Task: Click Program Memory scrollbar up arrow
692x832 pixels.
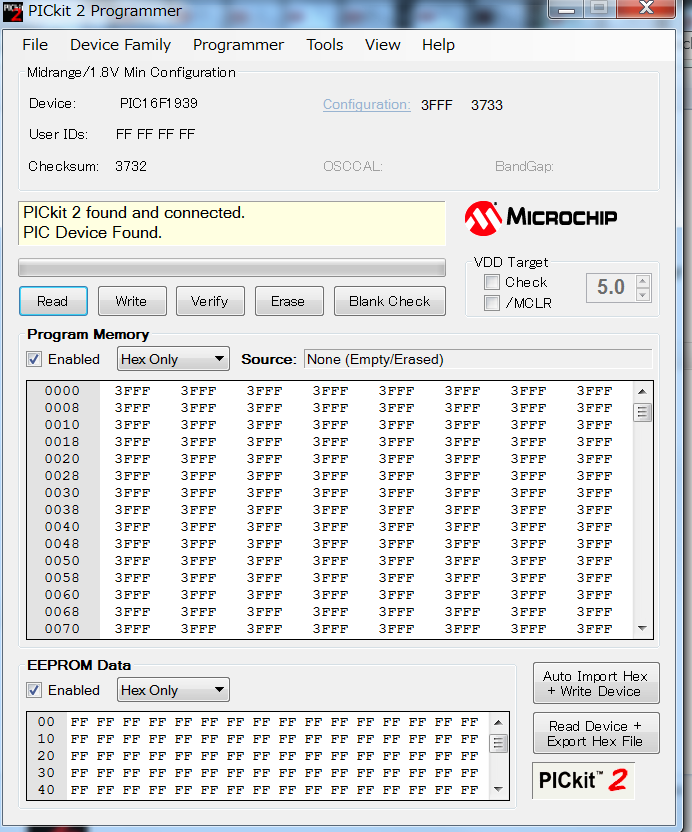Action: 642,392
